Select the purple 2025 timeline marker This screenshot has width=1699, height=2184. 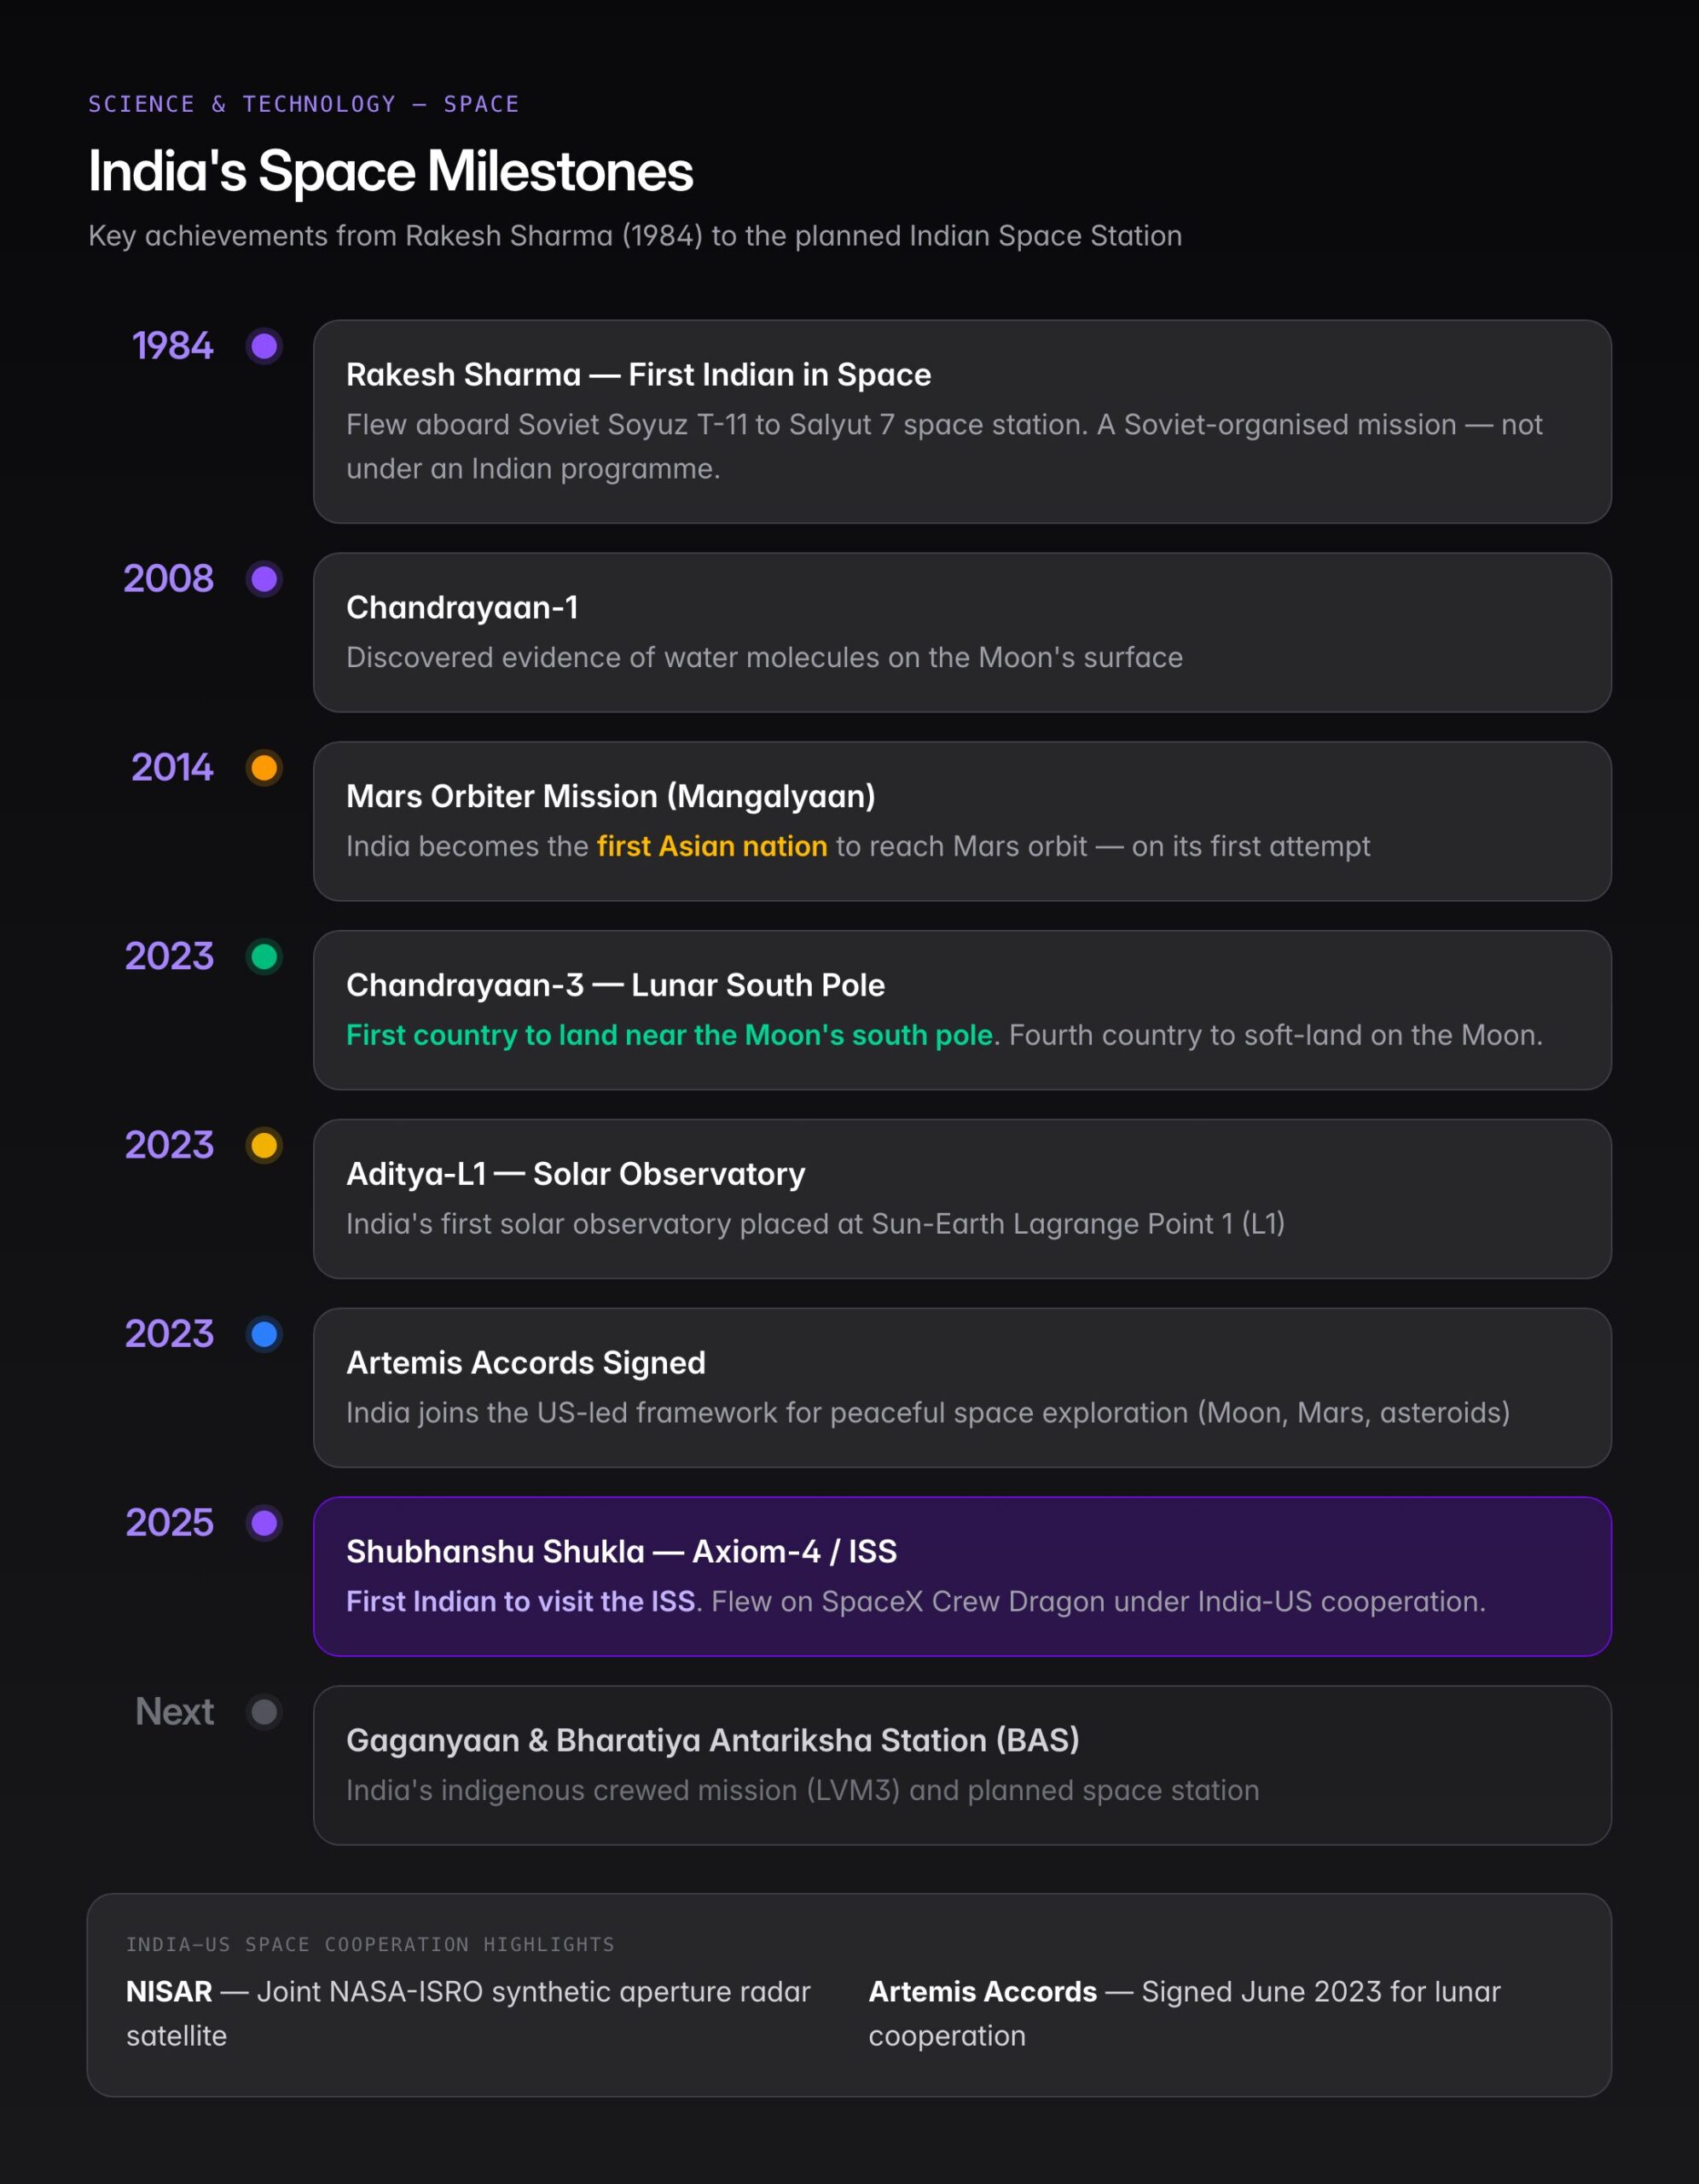click(x=264, y=1523)
